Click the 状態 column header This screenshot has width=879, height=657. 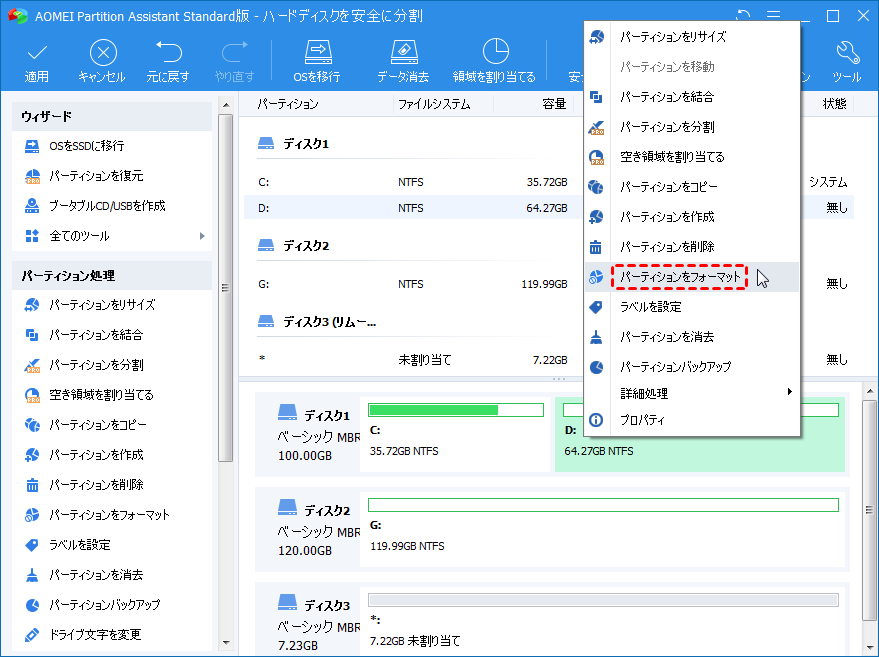(834, 104)
